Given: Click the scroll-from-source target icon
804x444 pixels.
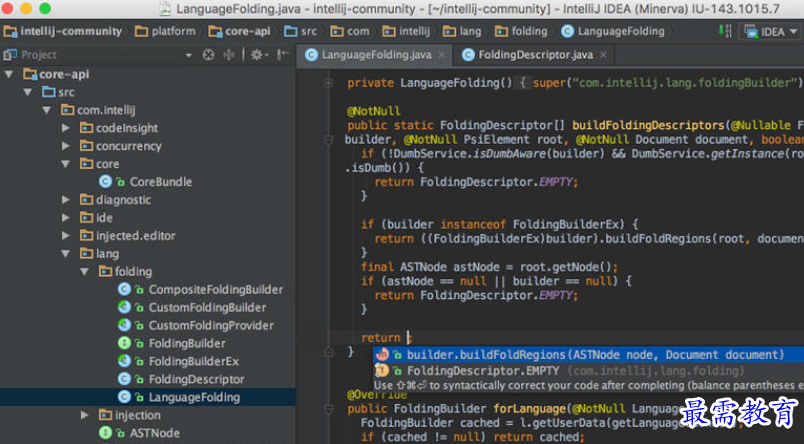Looking at the screenshot, I should click(x=208, y=55).
